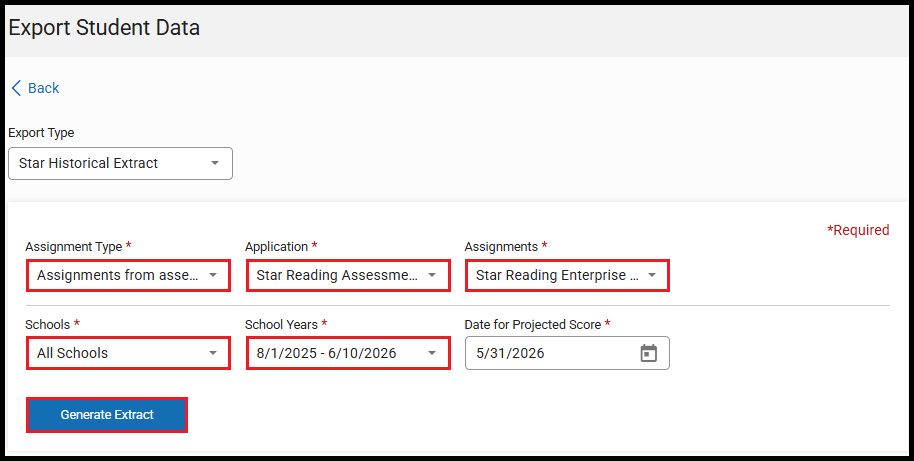Click the Application field caret arrow
The image size is (914, 461).
pyautogui.click(x=432, y=275)
